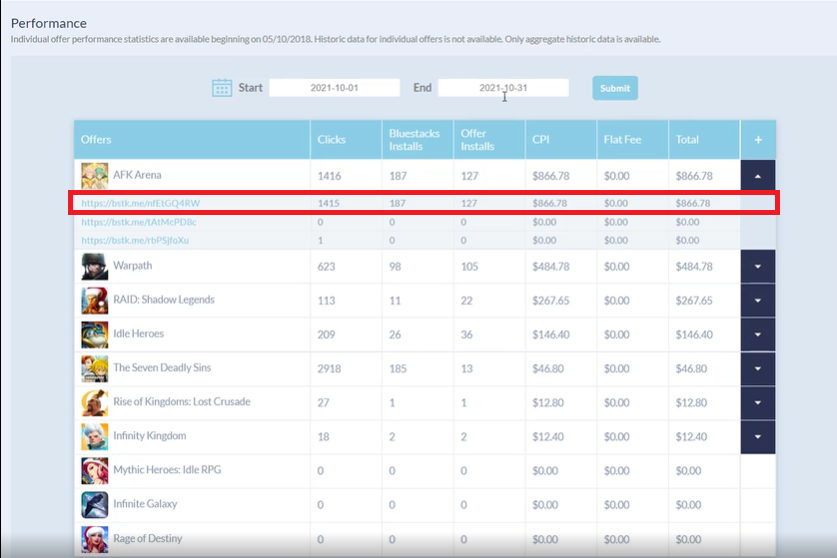Select the Infinite Galaxy offer name

coord(145,504)
